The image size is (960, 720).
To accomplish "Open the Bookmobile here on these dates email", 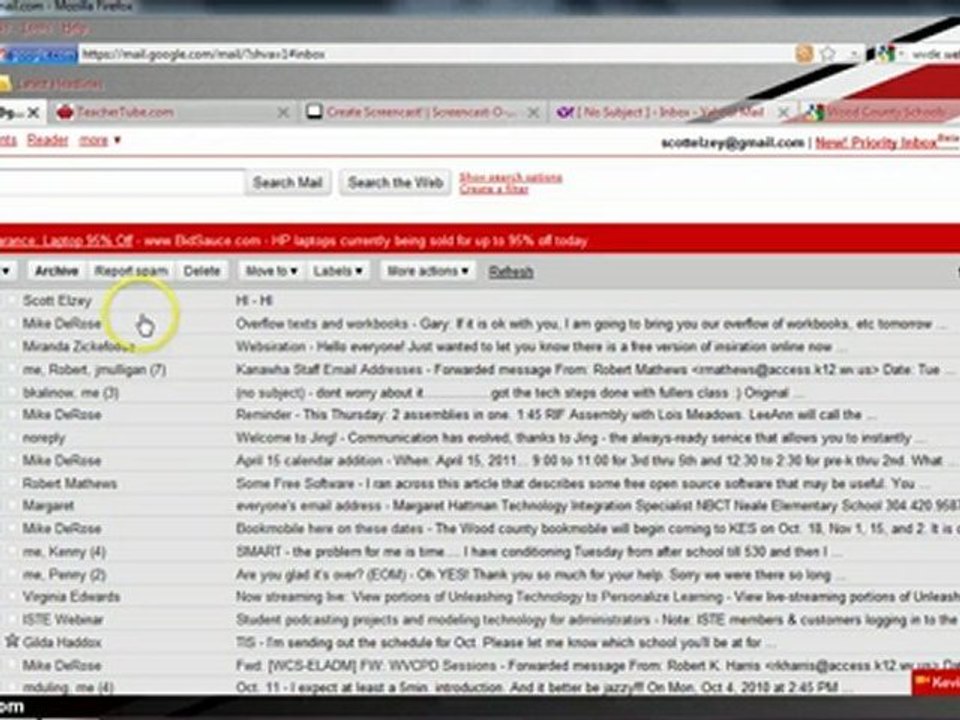I will (480, 528).
